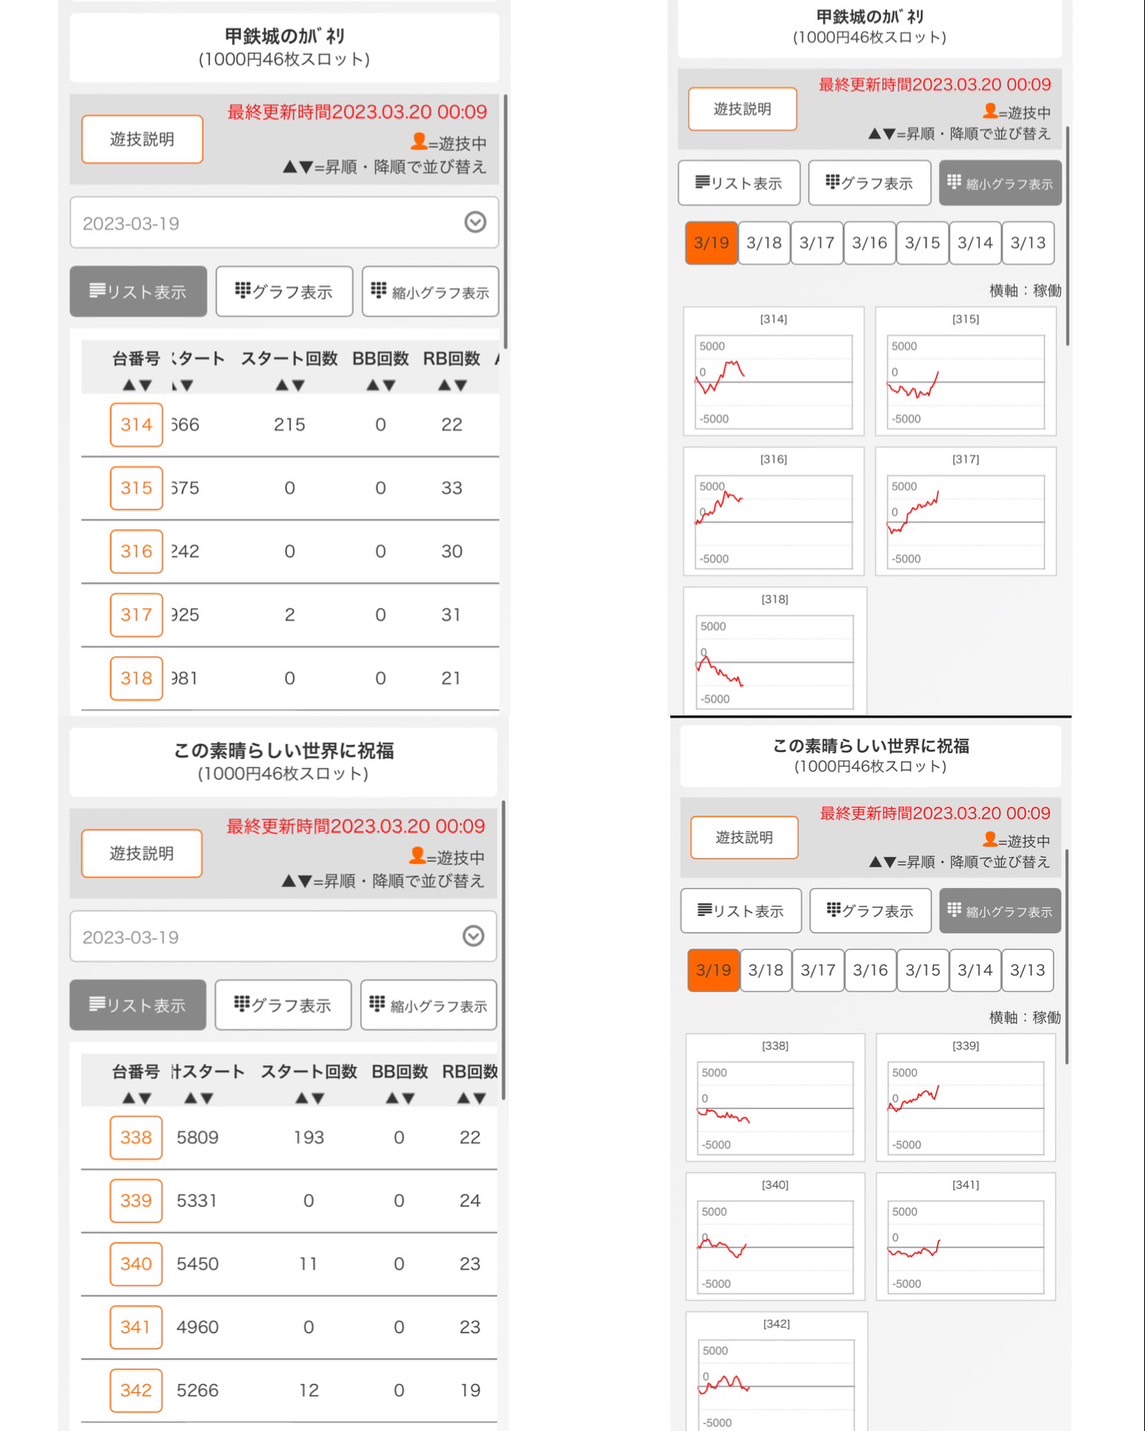1145x1431 pixels.
Task: Select the 3/17 date in 甲鉄城 mini-graph view
Action: (x=817, y=243)
